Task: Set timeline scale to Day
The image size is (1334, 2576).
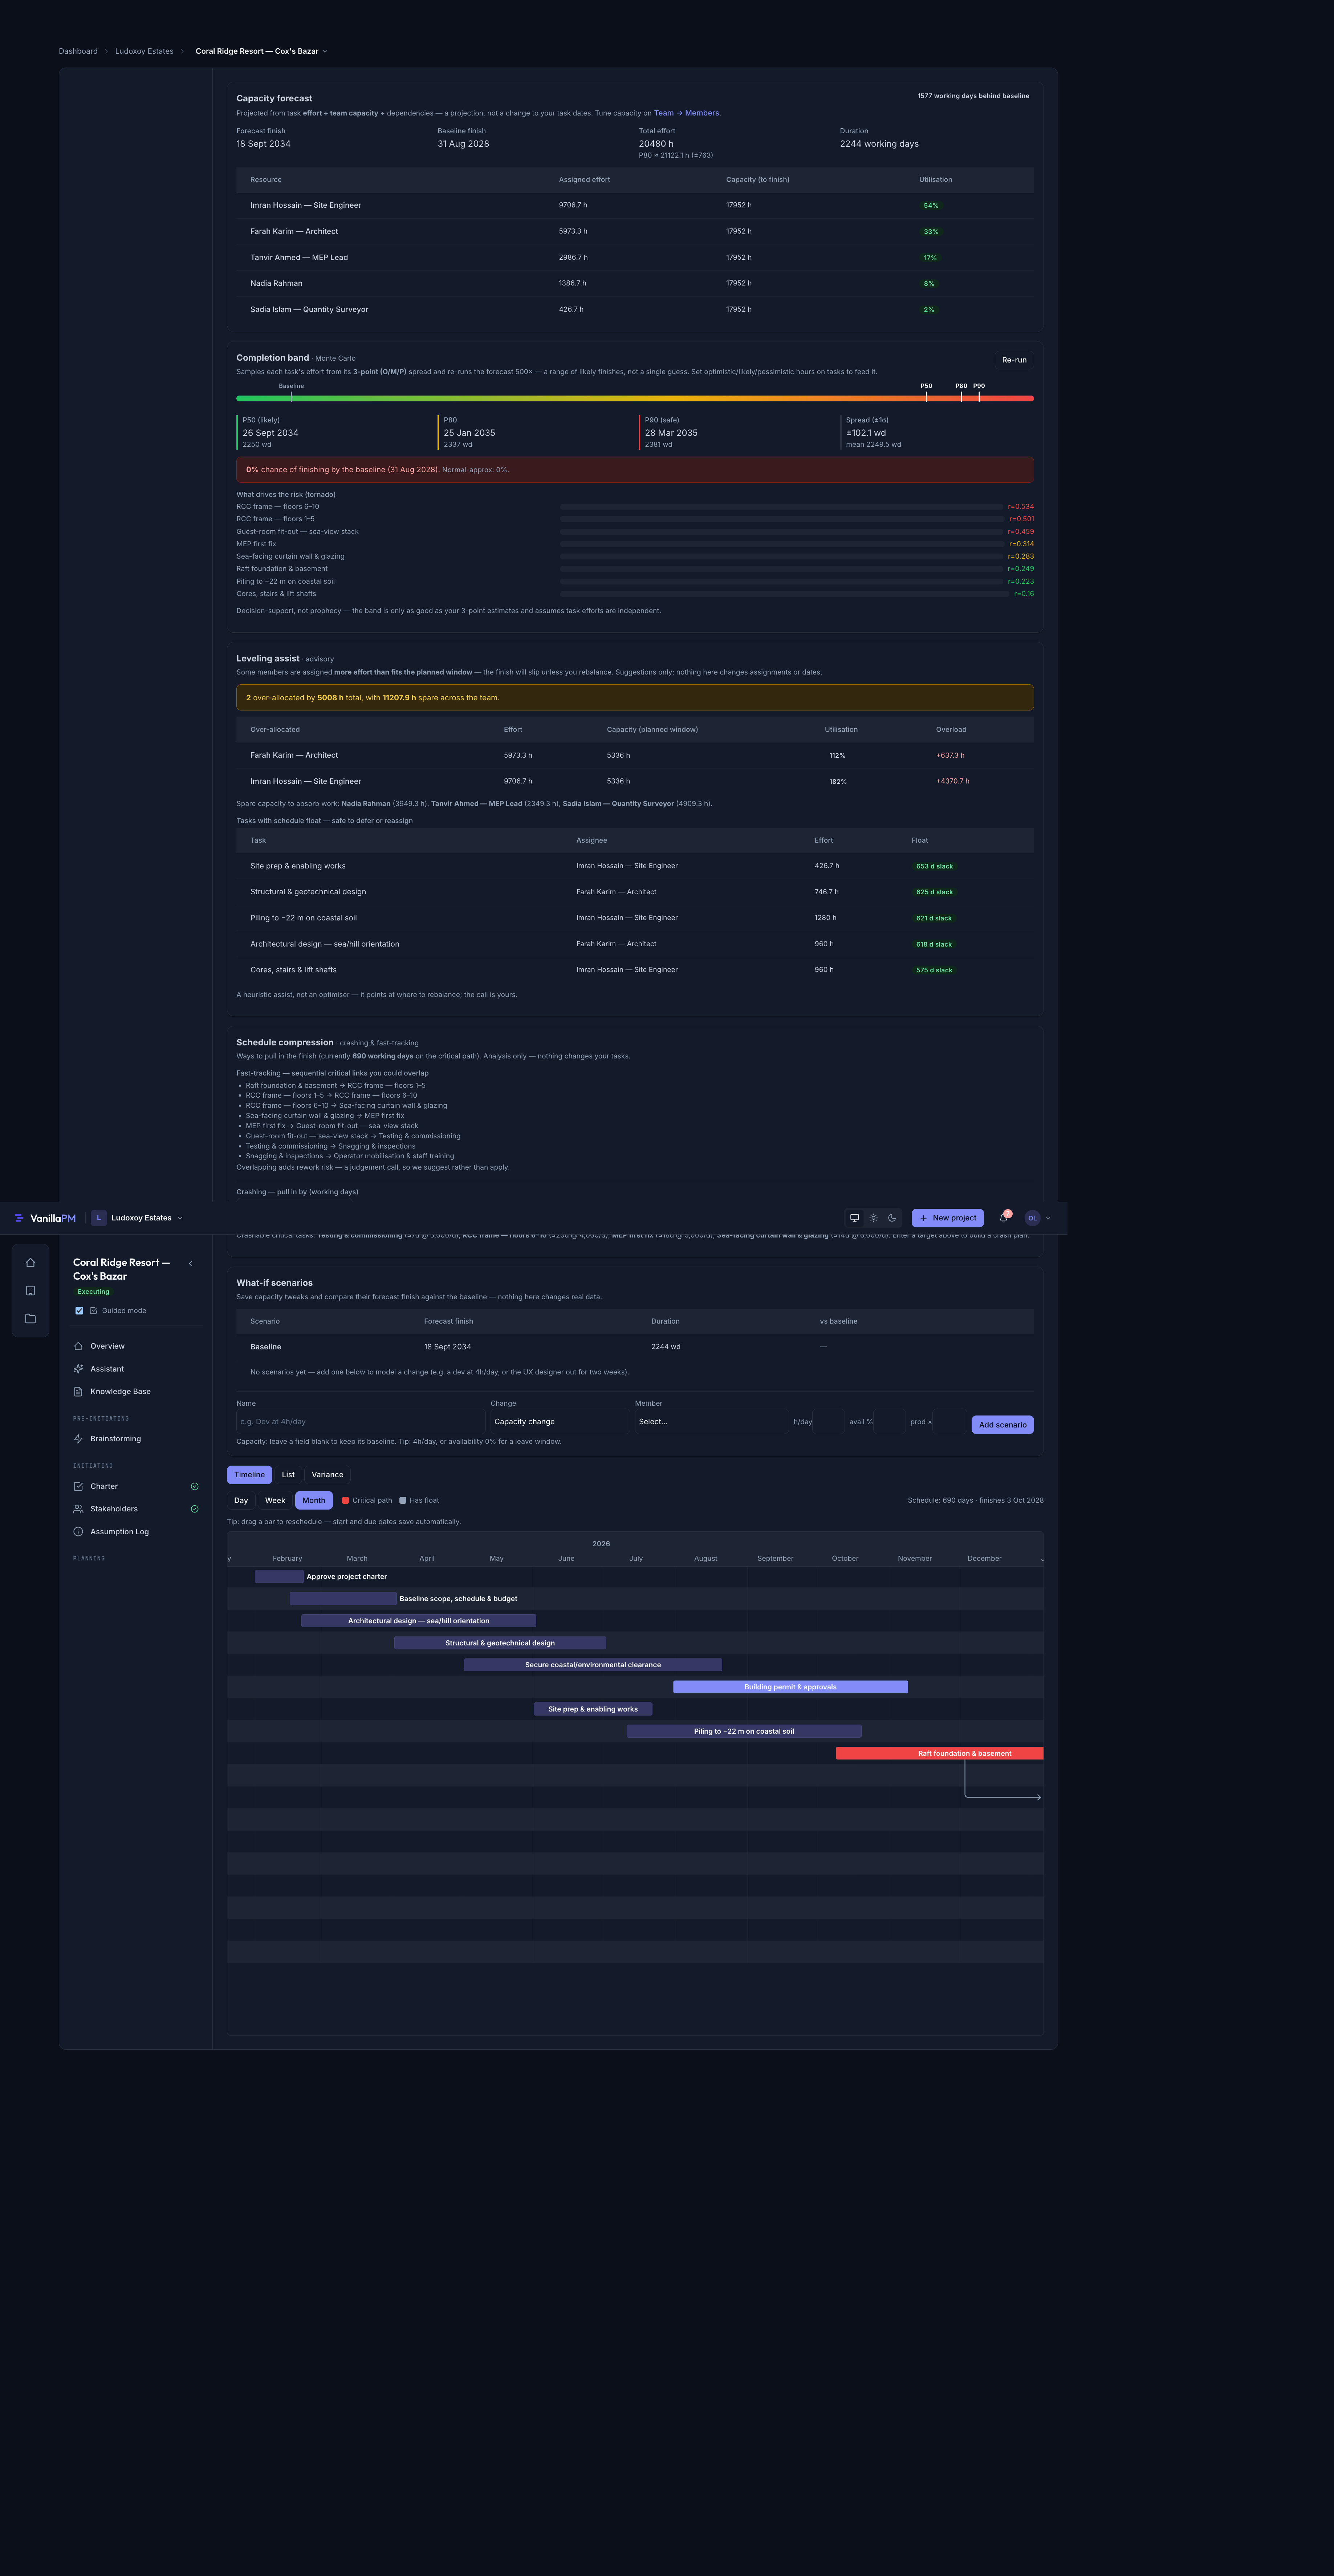Action: [x=241, y=1501]
